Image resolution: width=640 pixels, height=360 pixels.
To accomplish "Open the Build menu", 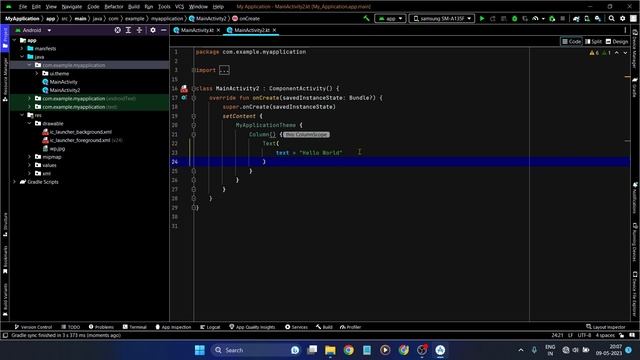I will click(133, 7).
